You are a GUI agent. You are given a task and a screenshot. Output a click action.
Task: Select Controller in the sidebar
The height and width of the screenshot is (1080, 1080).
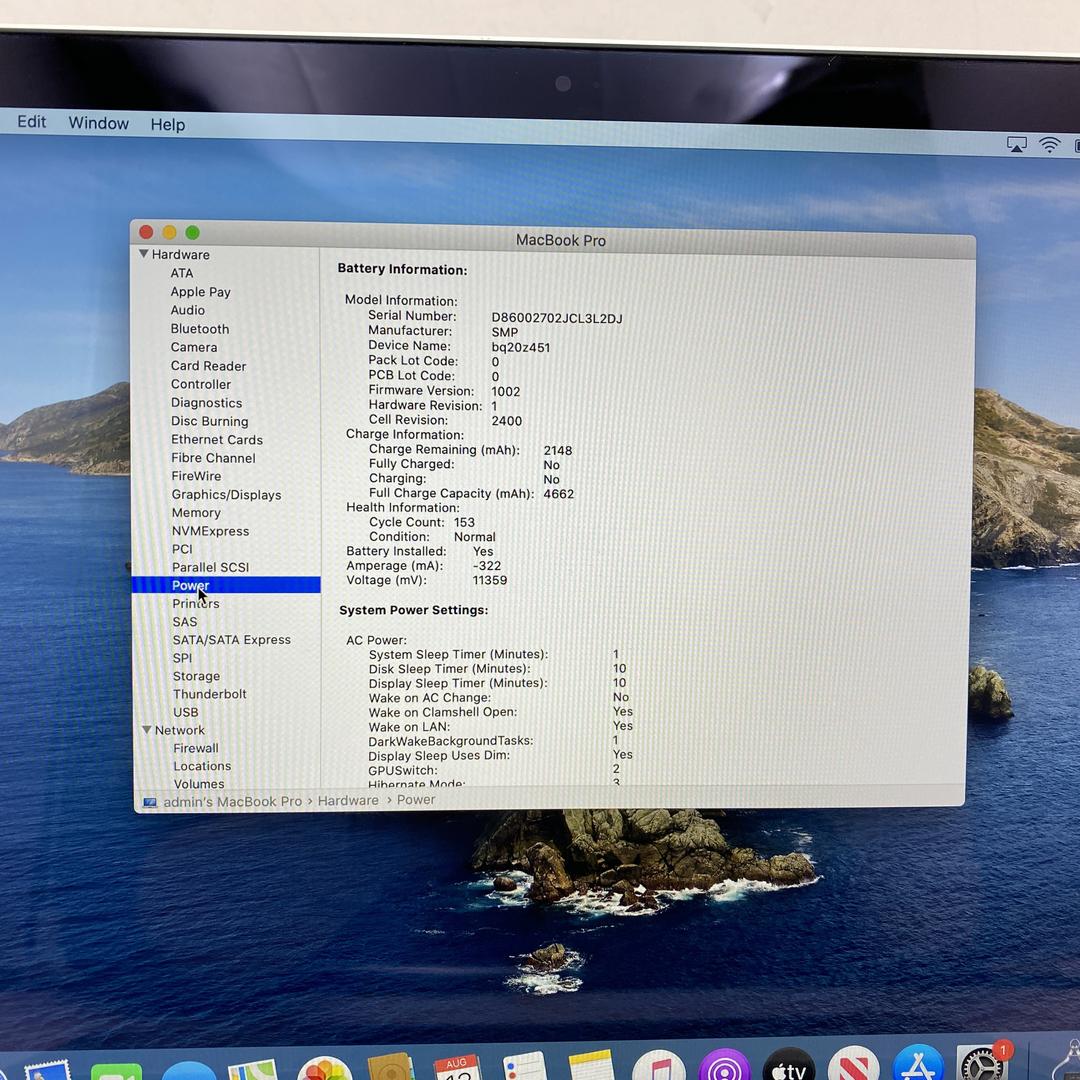click(200, 384)
